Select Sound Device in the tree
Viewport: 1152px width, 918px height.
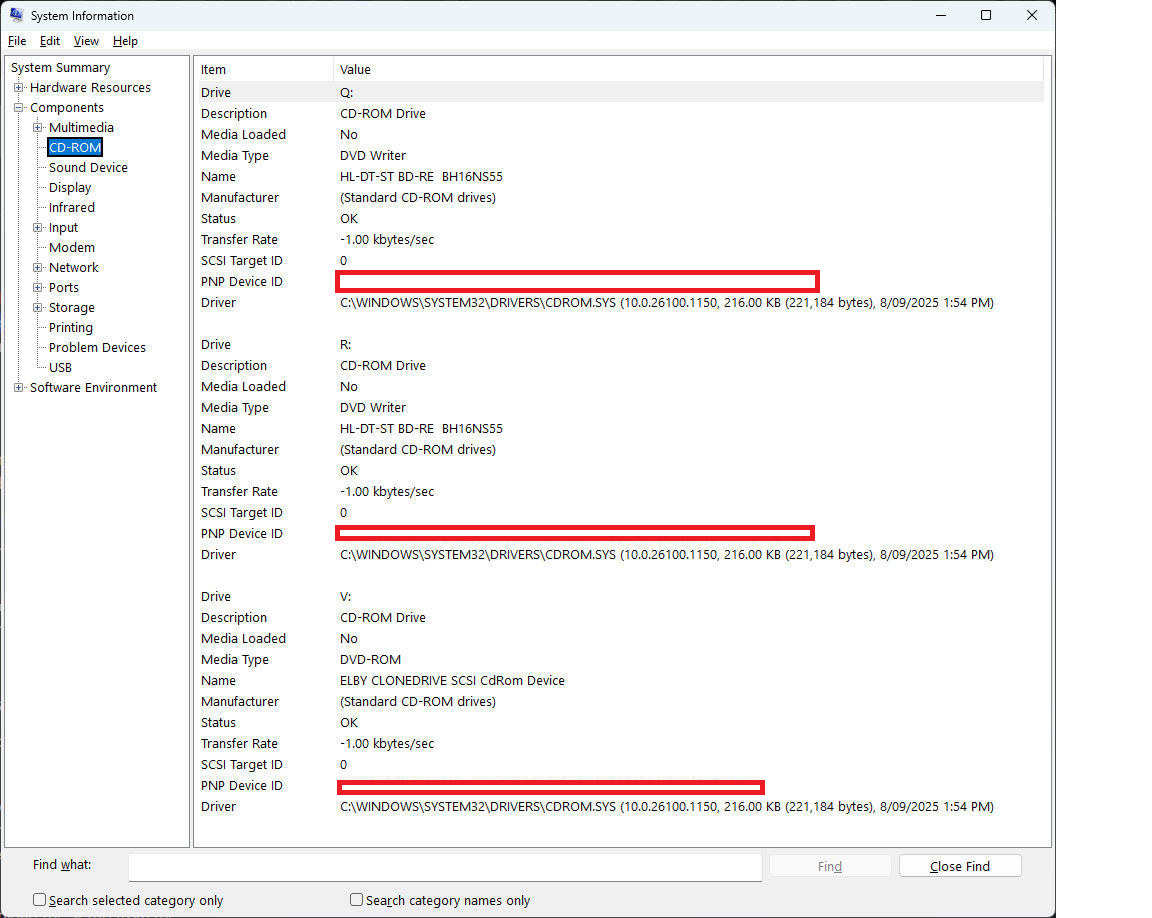tap(88, 167)
